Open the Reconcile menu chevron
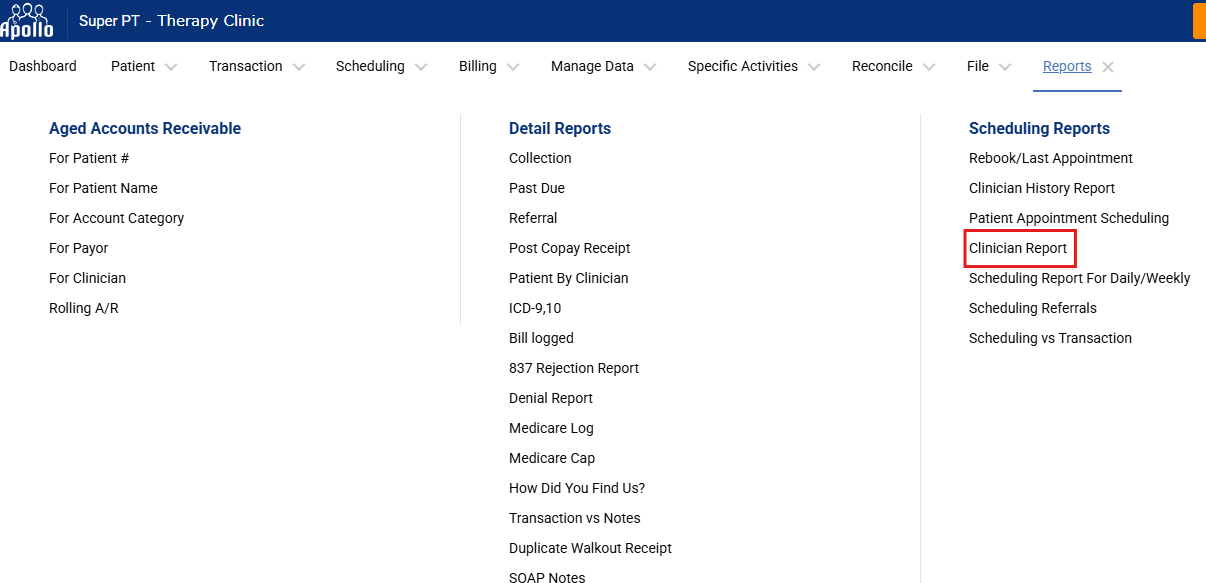Screen dimensions: 1206x583 [929, 67]
